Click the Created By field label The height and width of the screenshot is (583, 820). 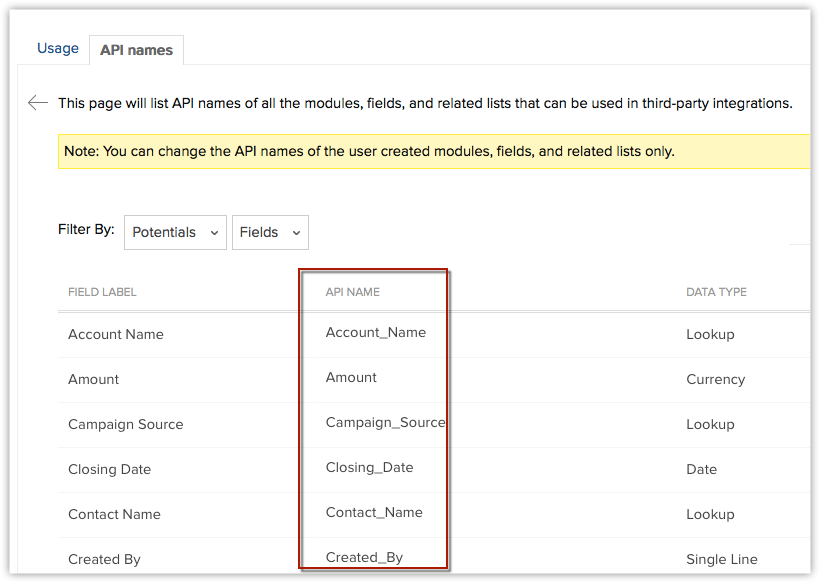pos(104,559)
